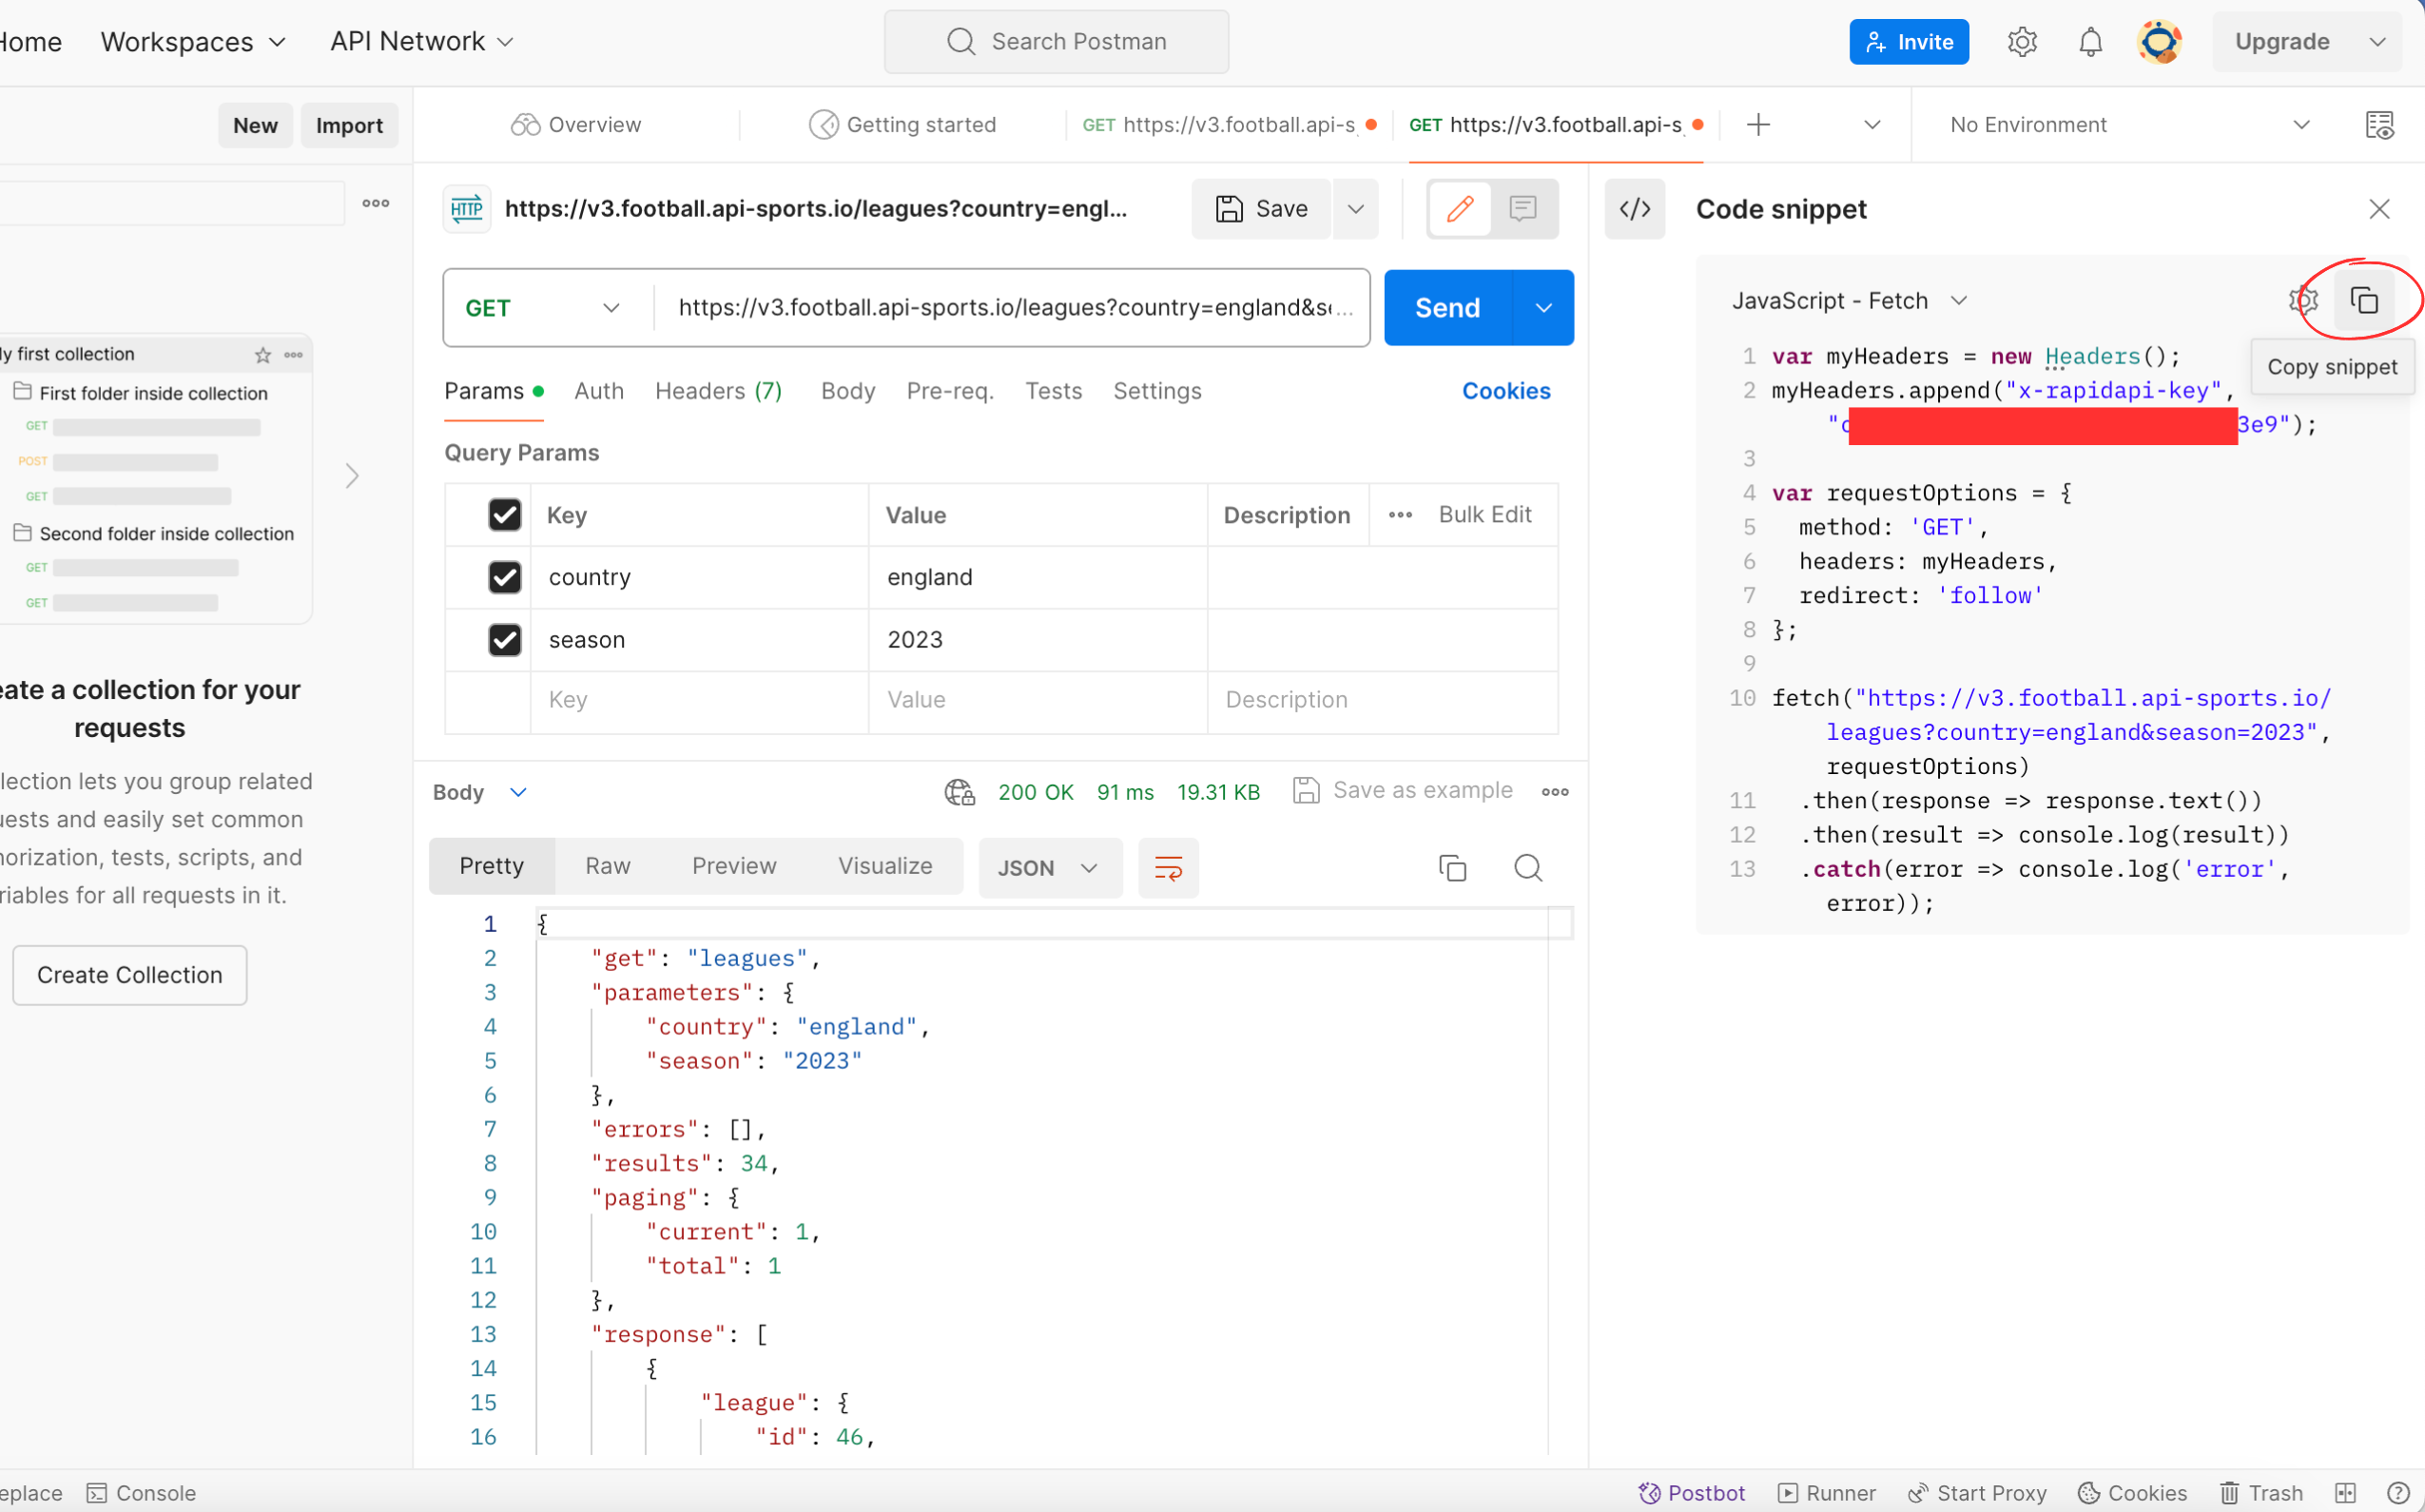The width and height of the screenshot is (2425, 1512).
Task: Open the Workspaces dropdown
Action: pos(193,42)
